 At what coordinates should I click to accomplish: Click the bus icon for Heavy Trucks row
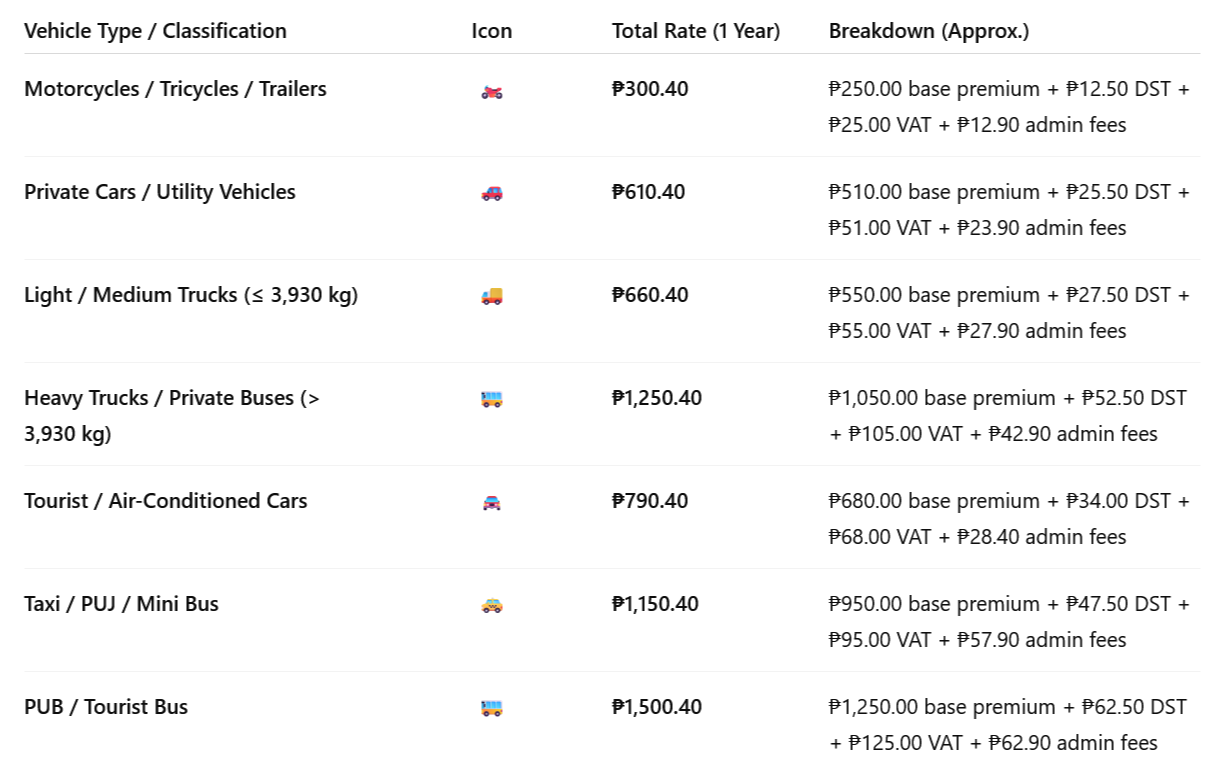(491, 399)
